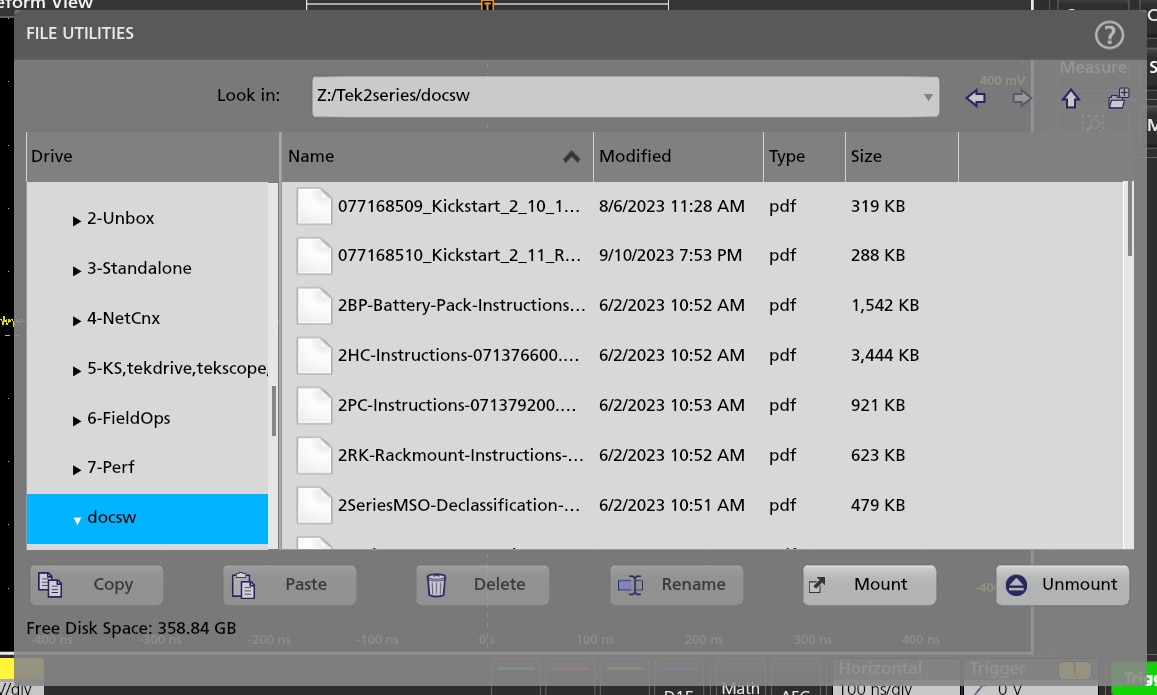Click the Mount button
The image size is (1157, 695).
pos(869,585)
